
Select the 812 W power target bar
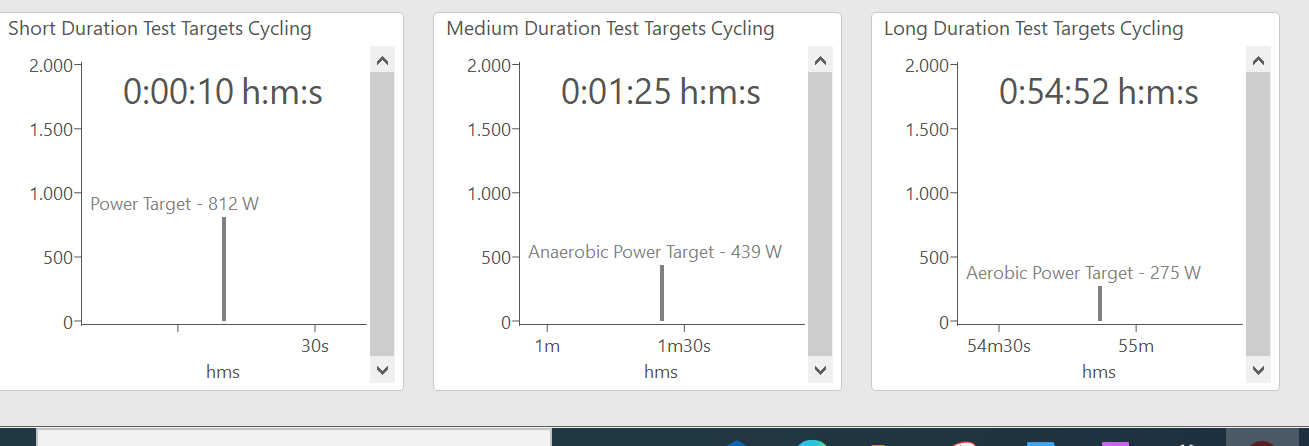224,268
